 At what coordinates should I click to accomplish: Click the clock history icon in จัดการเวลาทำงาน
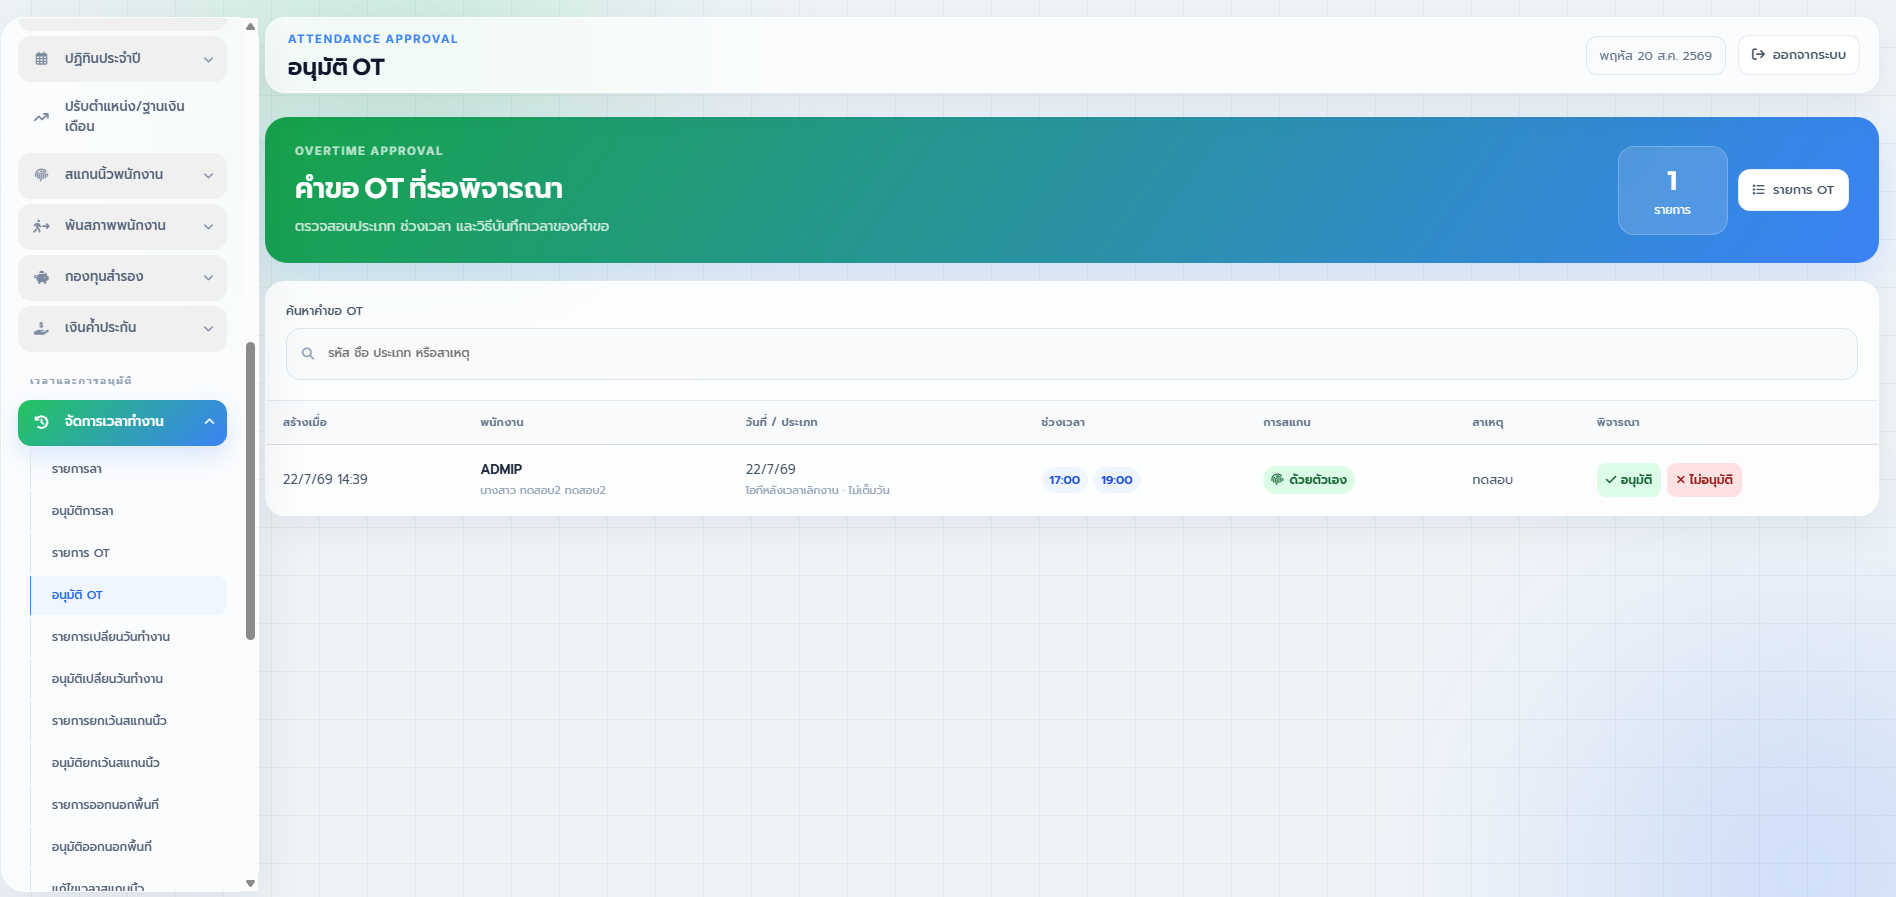tap(41, 422)
